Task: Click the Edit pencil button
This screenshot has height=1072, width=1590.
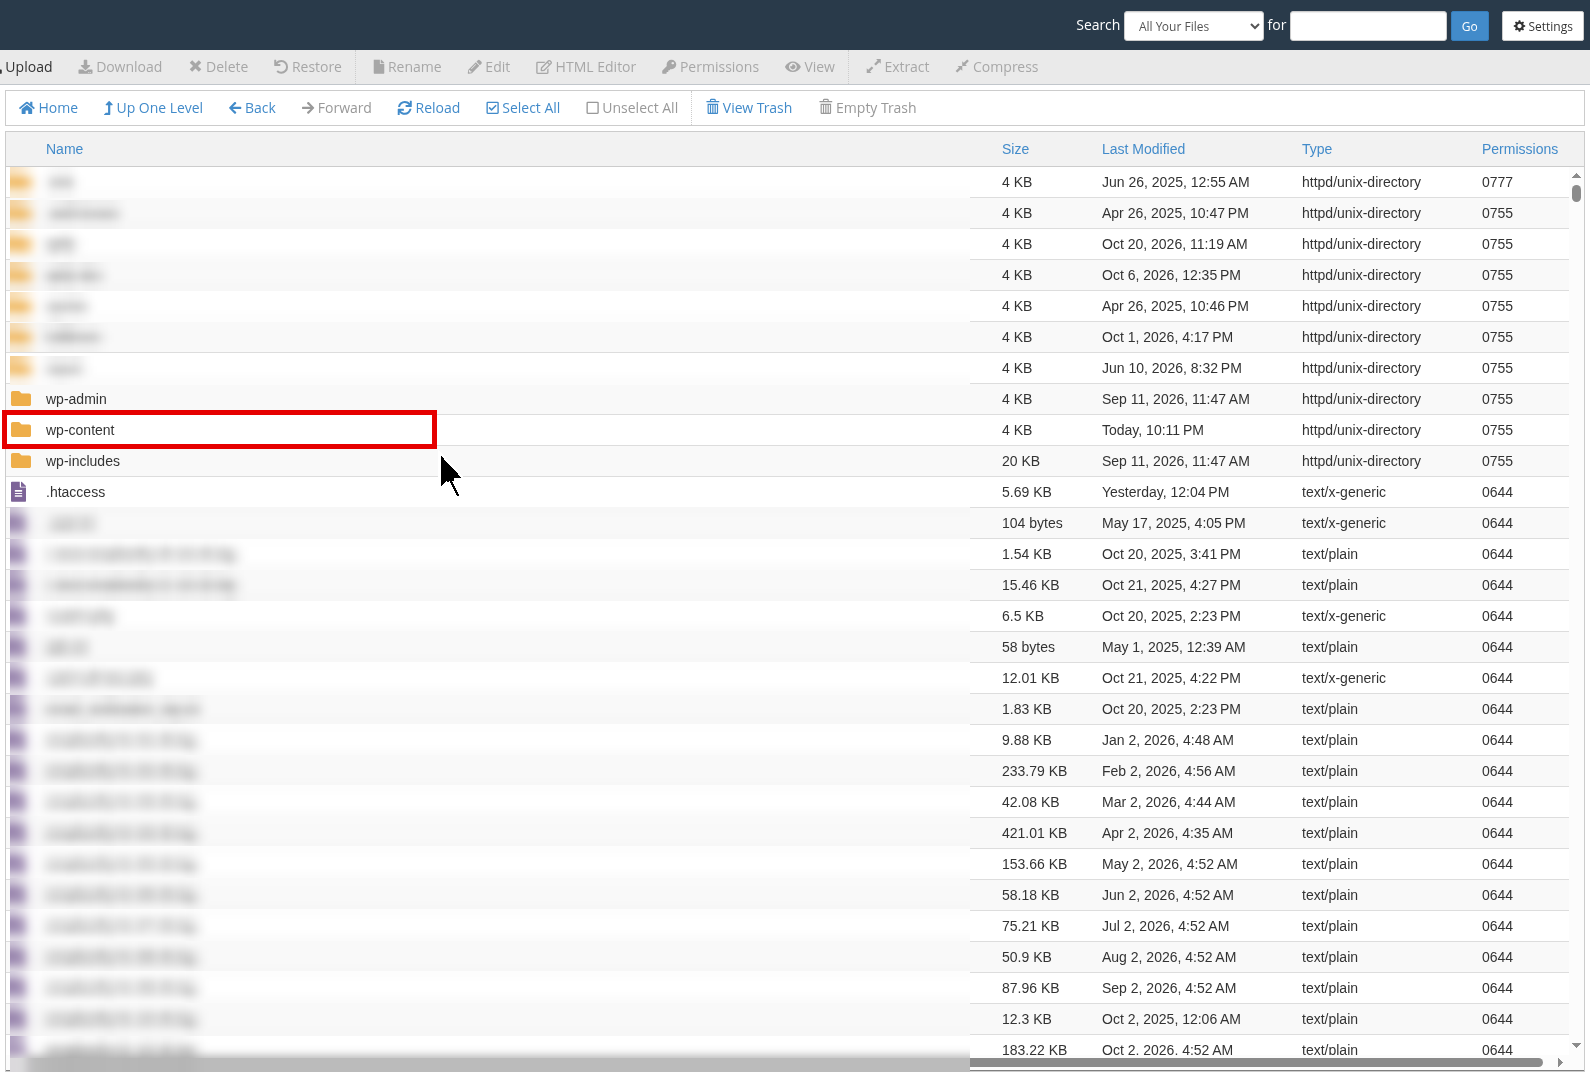Action: (x=489, y=67)
